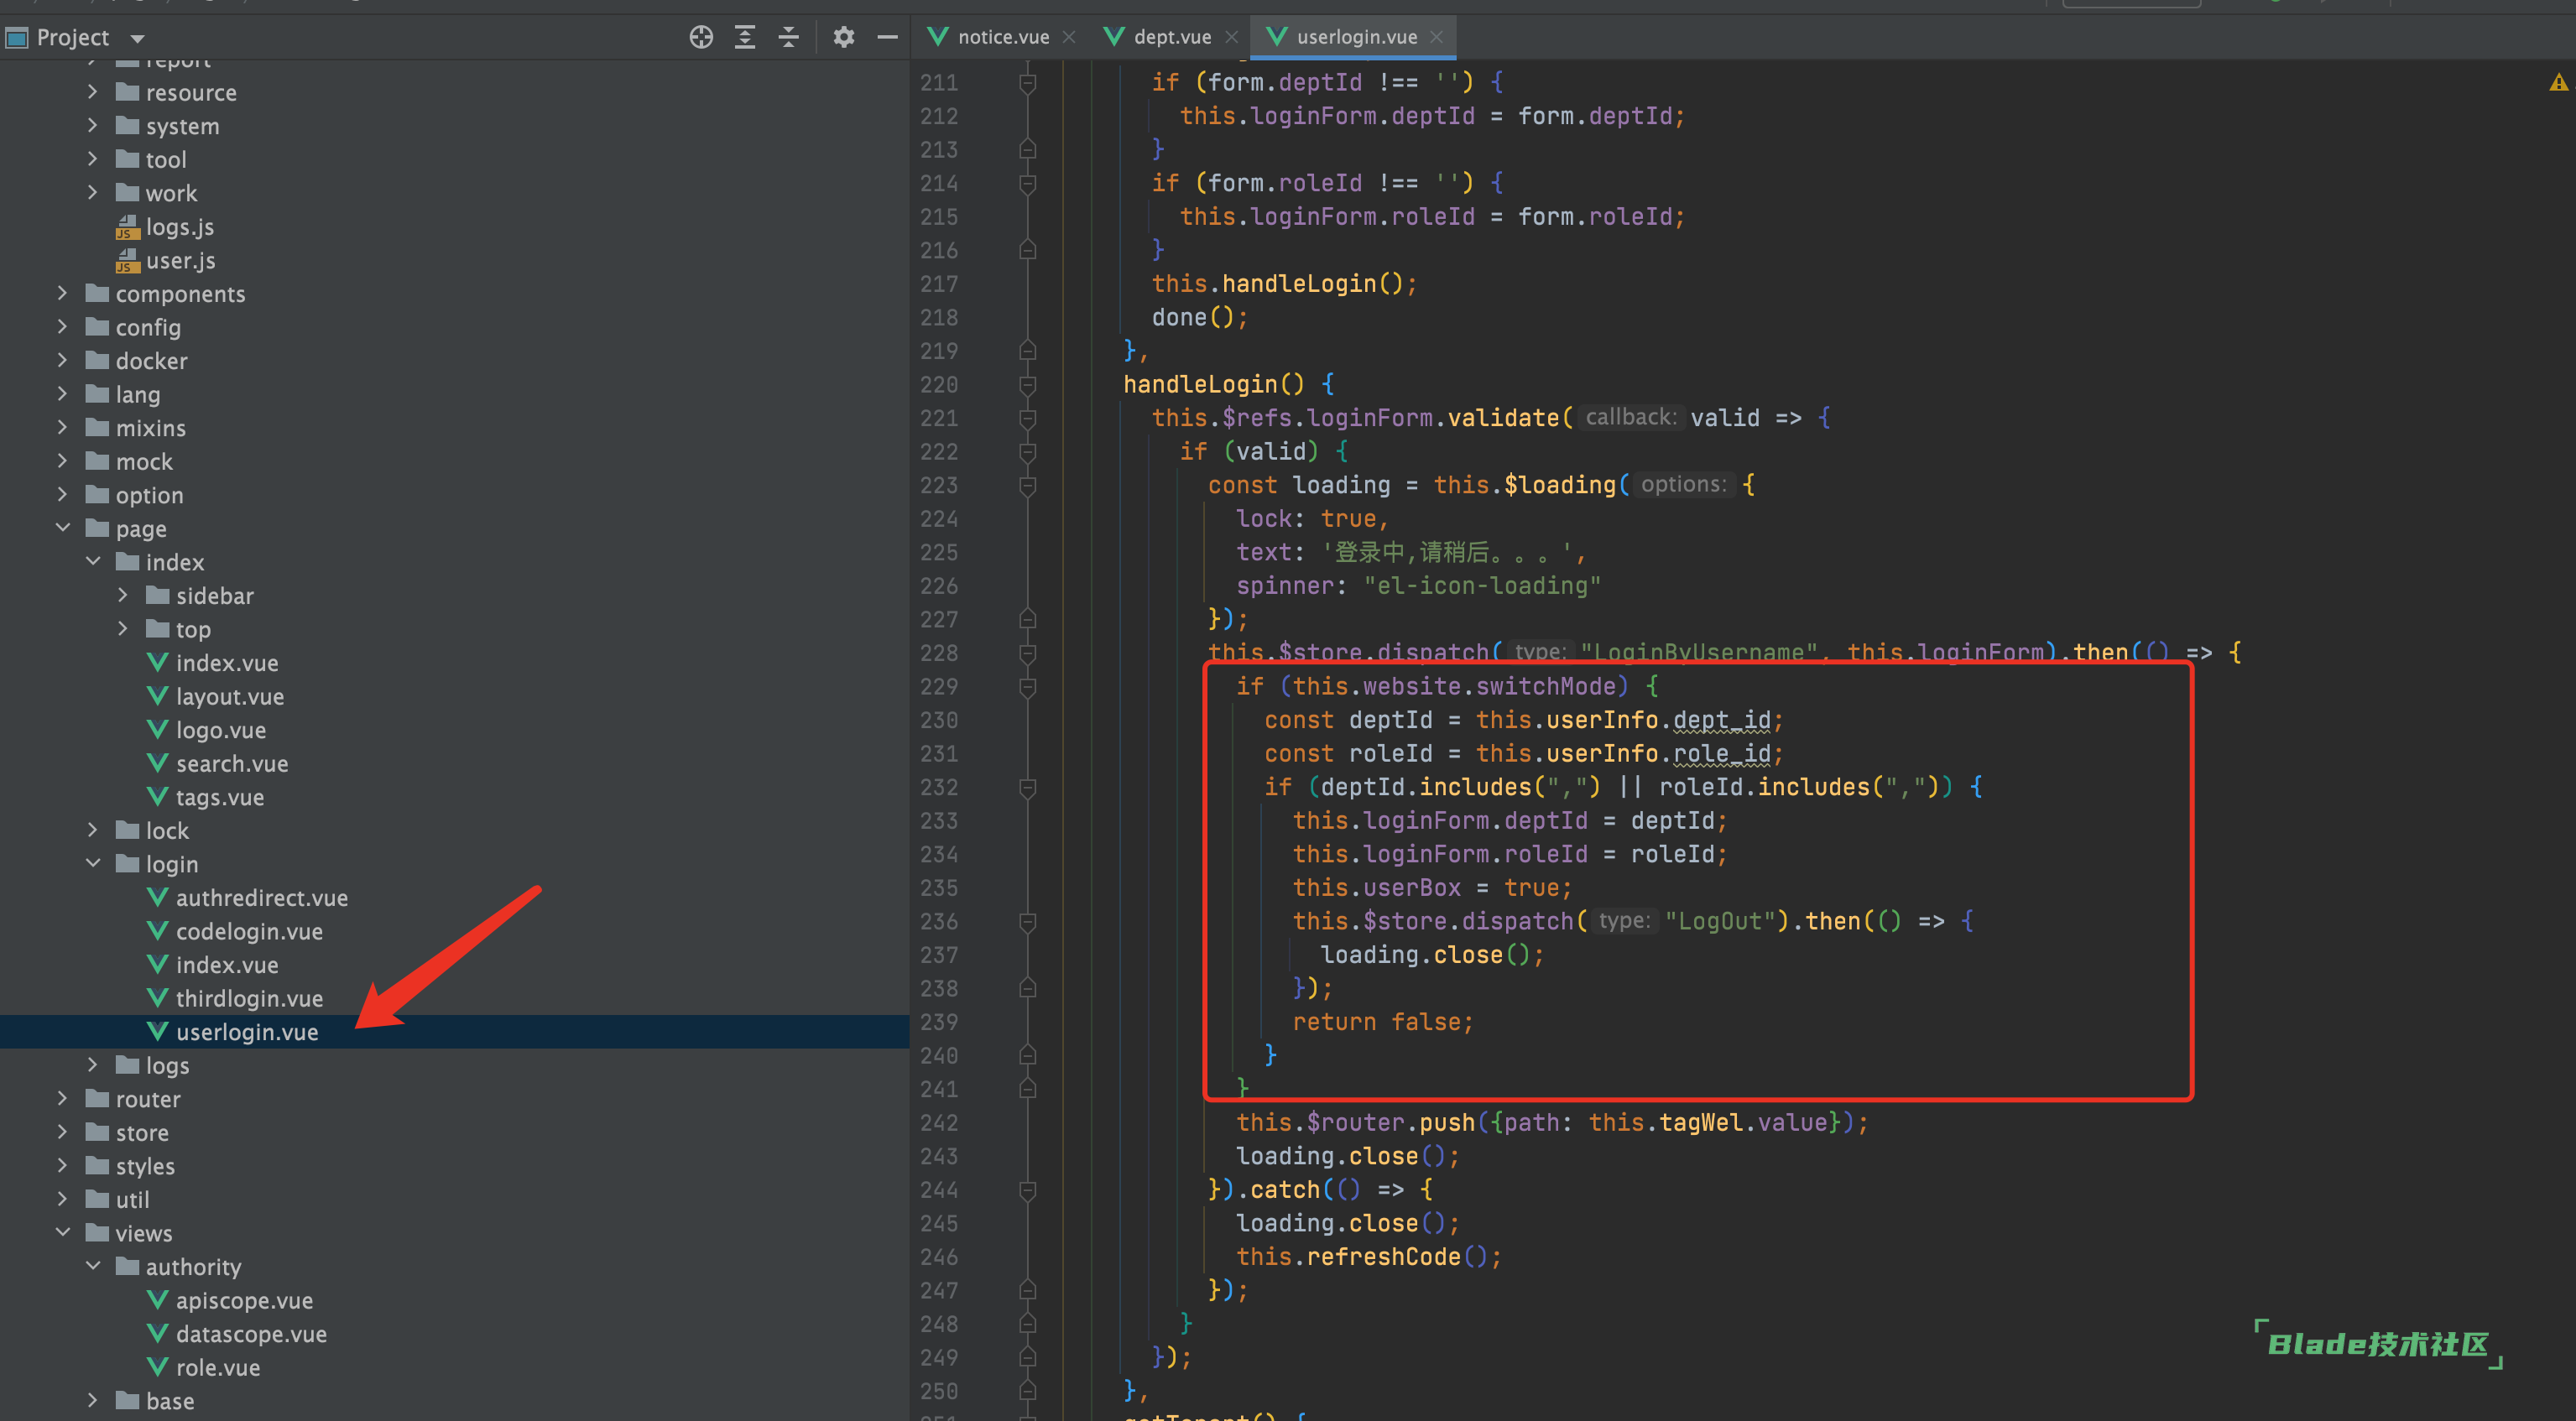Close the notice.vue tab
This screenshot has height=1421, width=2576.
pos(1069,37)
